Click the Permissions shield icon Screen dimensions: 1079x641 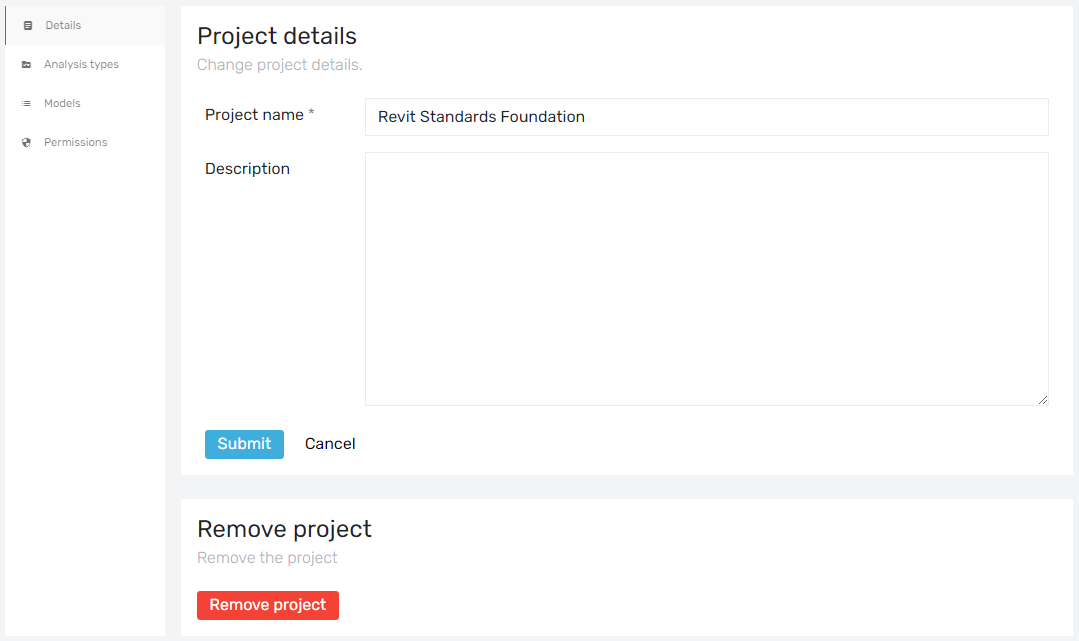pos(25,142)
